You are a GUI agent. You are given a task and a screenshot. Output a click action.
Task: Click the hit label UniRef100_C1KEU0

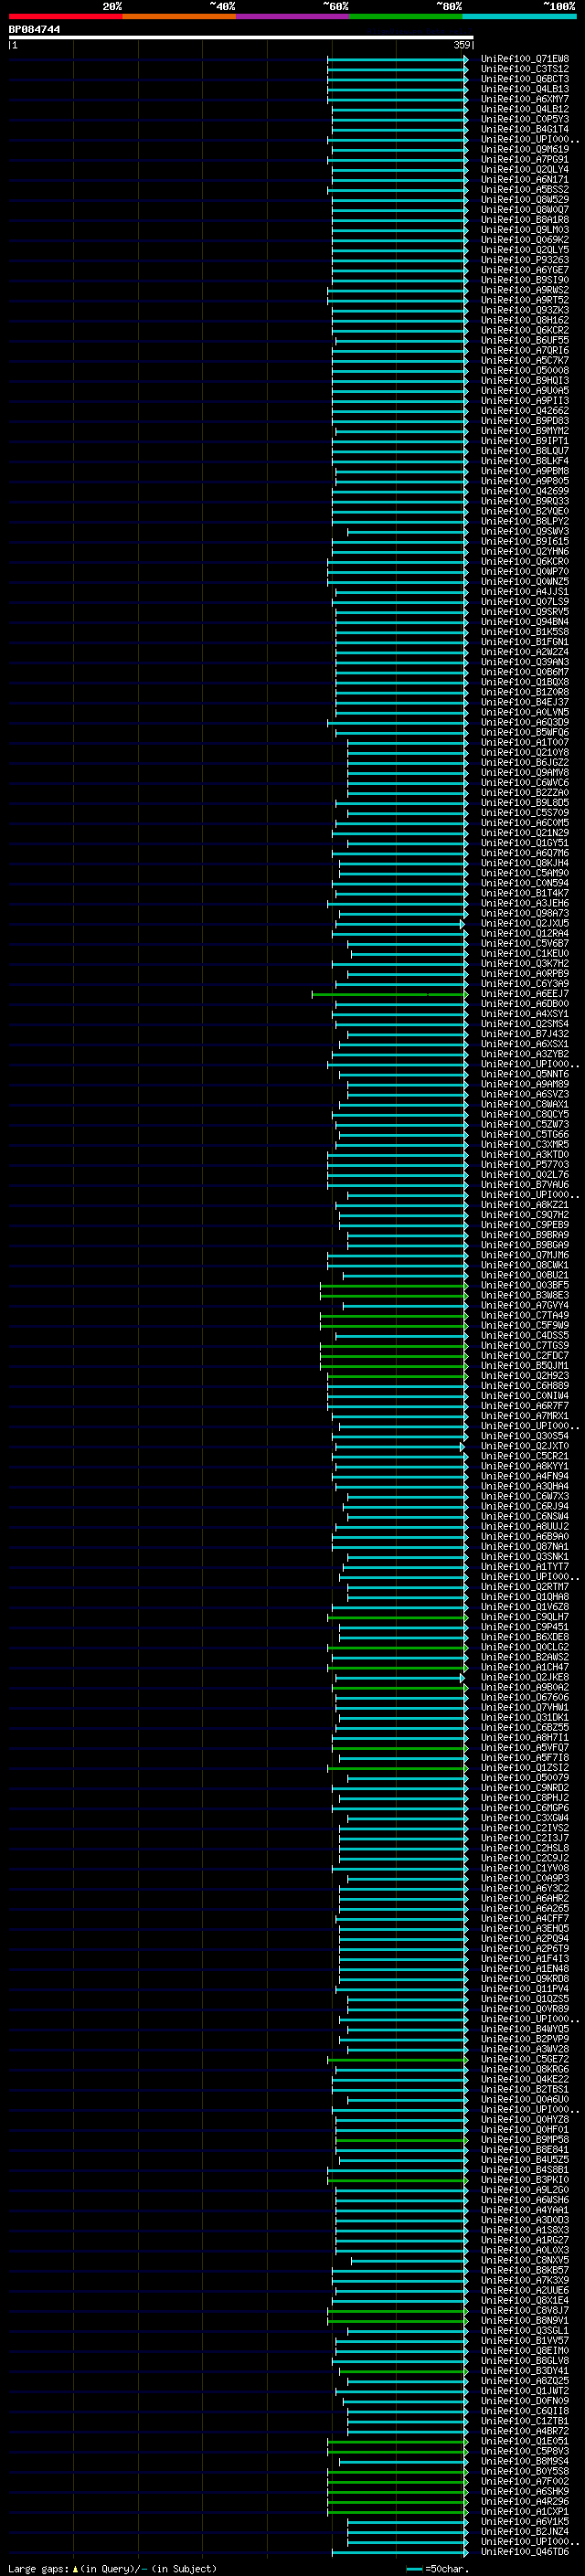point(525,953)
